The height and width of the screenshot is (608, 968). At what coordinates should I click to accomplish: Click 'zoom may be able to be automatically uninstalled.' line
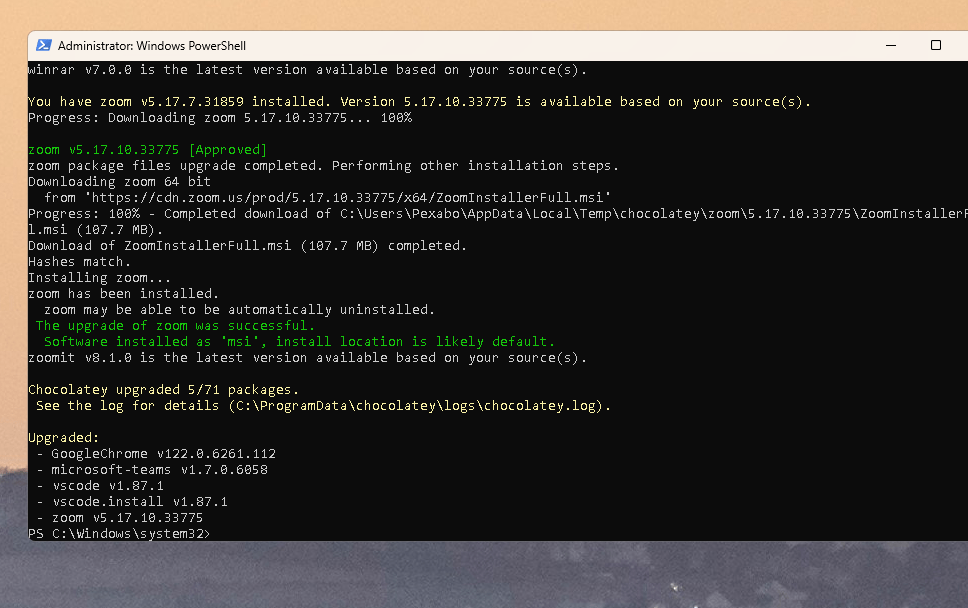pyautogui.click(x=240, y=310)
